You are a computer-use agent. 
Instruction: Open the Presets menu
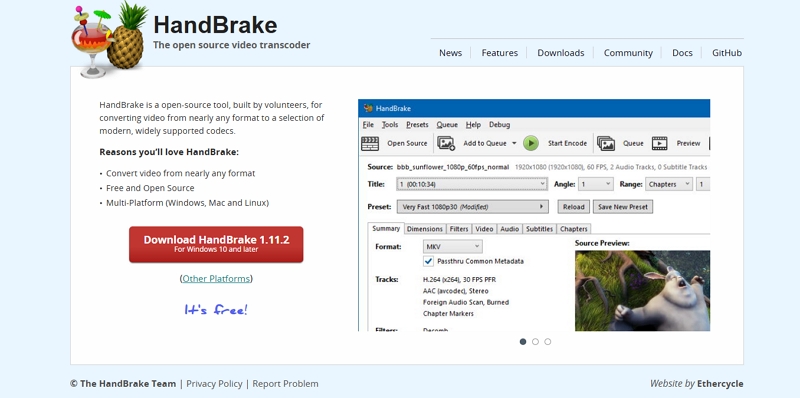click(417, 125)
